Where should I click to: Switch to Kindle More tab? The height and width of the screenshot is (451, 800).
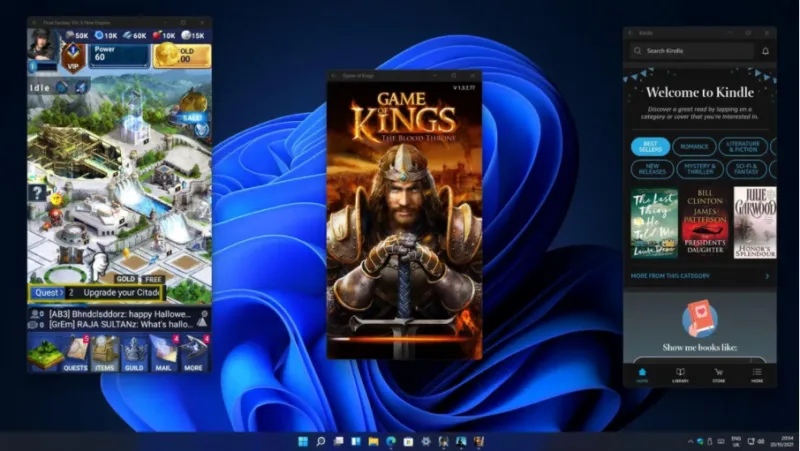coord(757,375)
